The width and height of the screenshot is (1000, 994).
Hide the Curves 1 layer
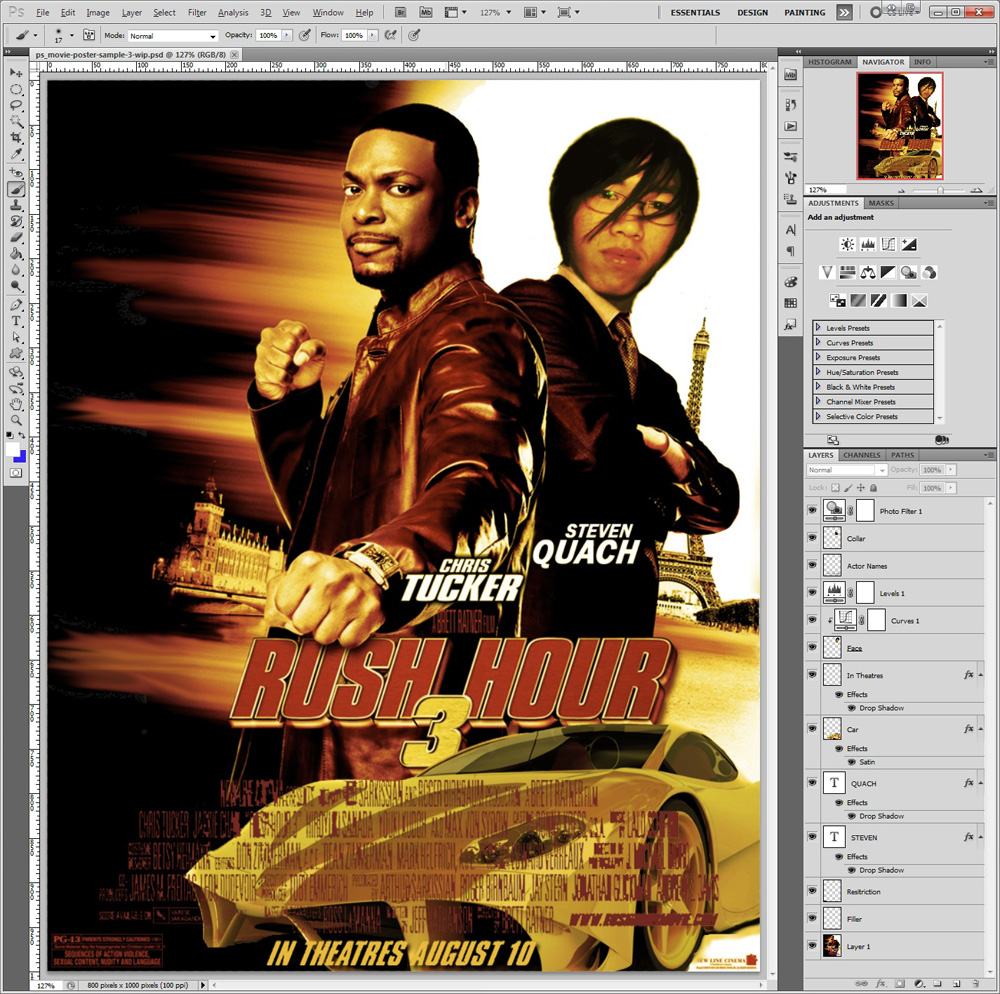(812, 620)
